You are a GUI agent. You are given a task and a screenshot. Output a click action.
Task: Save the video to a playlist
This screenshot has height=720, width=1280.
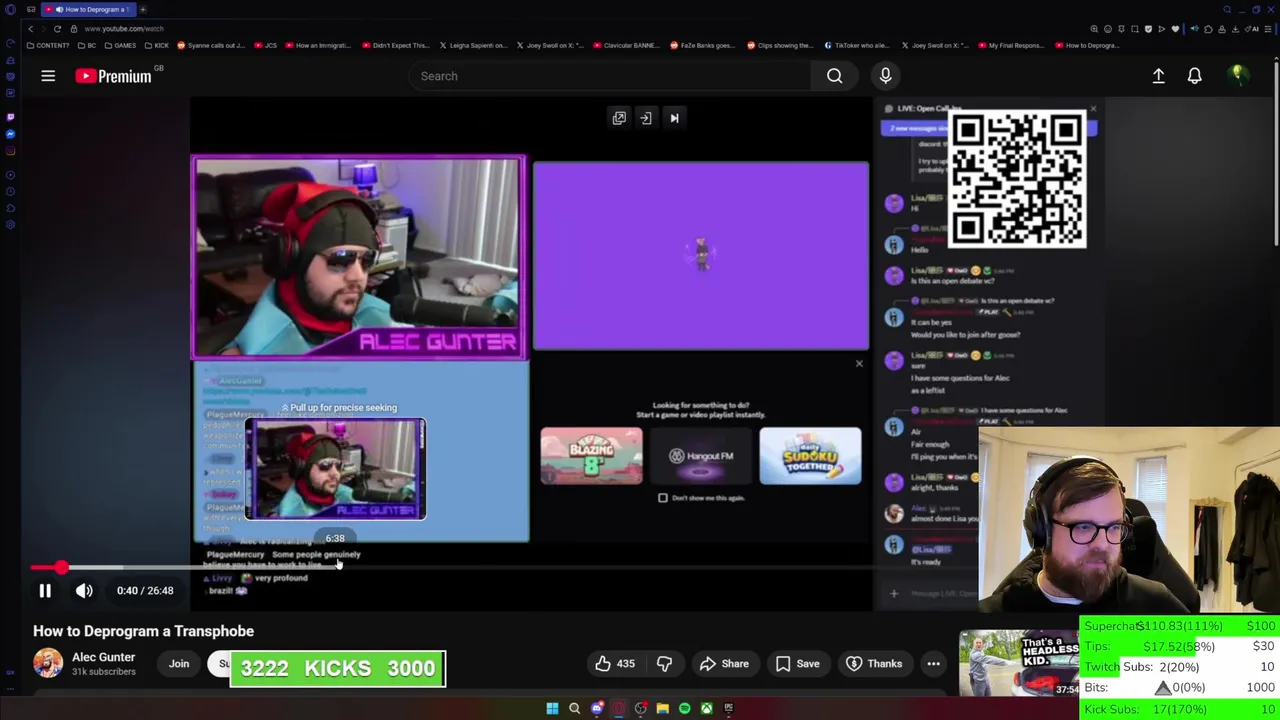pos(798,664)
